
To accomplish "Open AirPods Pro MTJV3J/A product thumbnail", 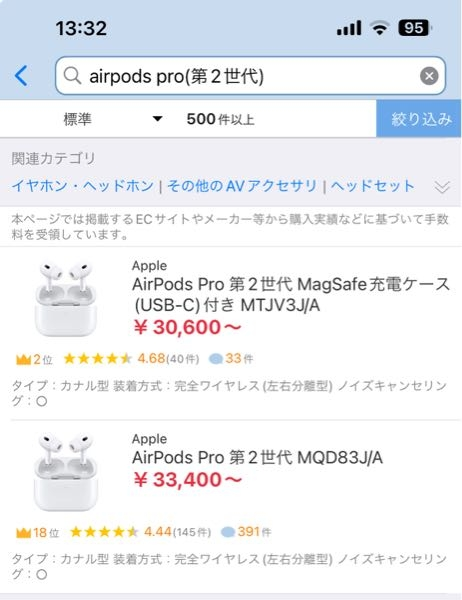I will (65, 299).
